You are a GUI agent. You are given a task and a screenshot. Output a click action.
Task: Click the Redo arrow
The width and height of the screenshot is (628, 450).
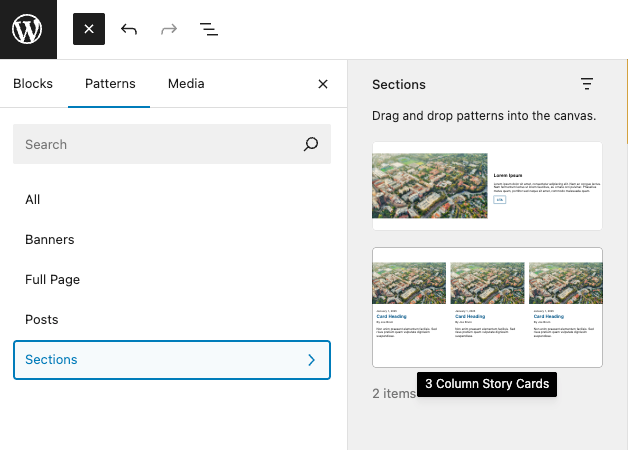(x=169, y=29)
